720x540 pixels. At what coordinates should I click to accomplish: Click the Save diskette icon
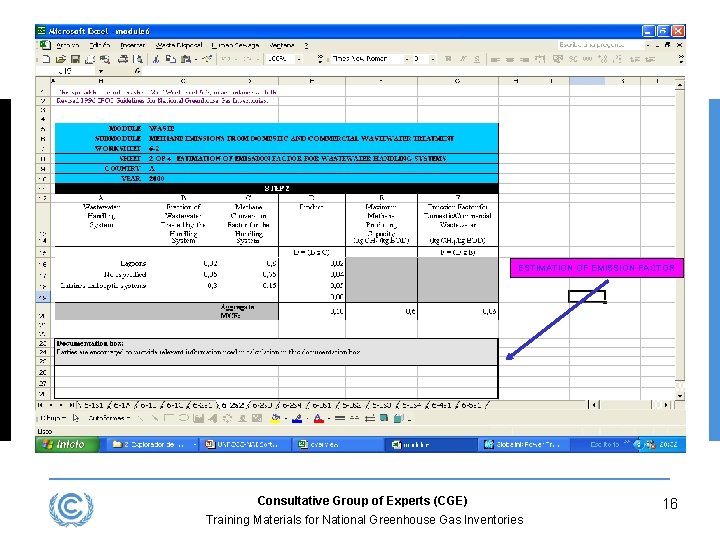click(x=75, y=59)
